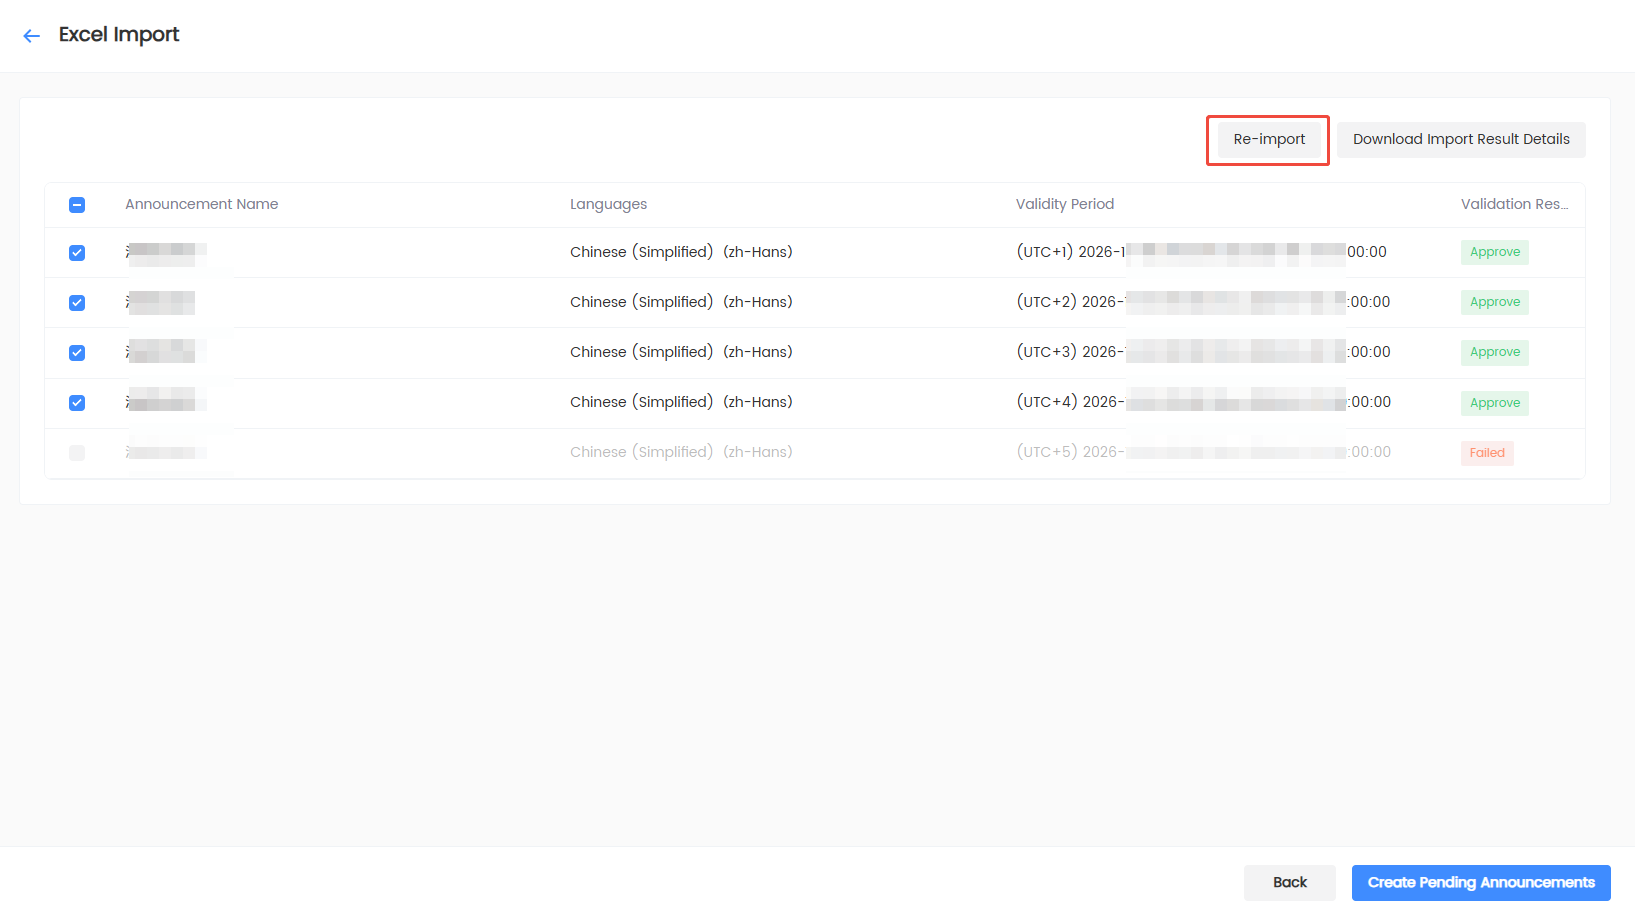Click the Re-import button
Screen dimensions: 1635x919
[x=1268, y=139]
